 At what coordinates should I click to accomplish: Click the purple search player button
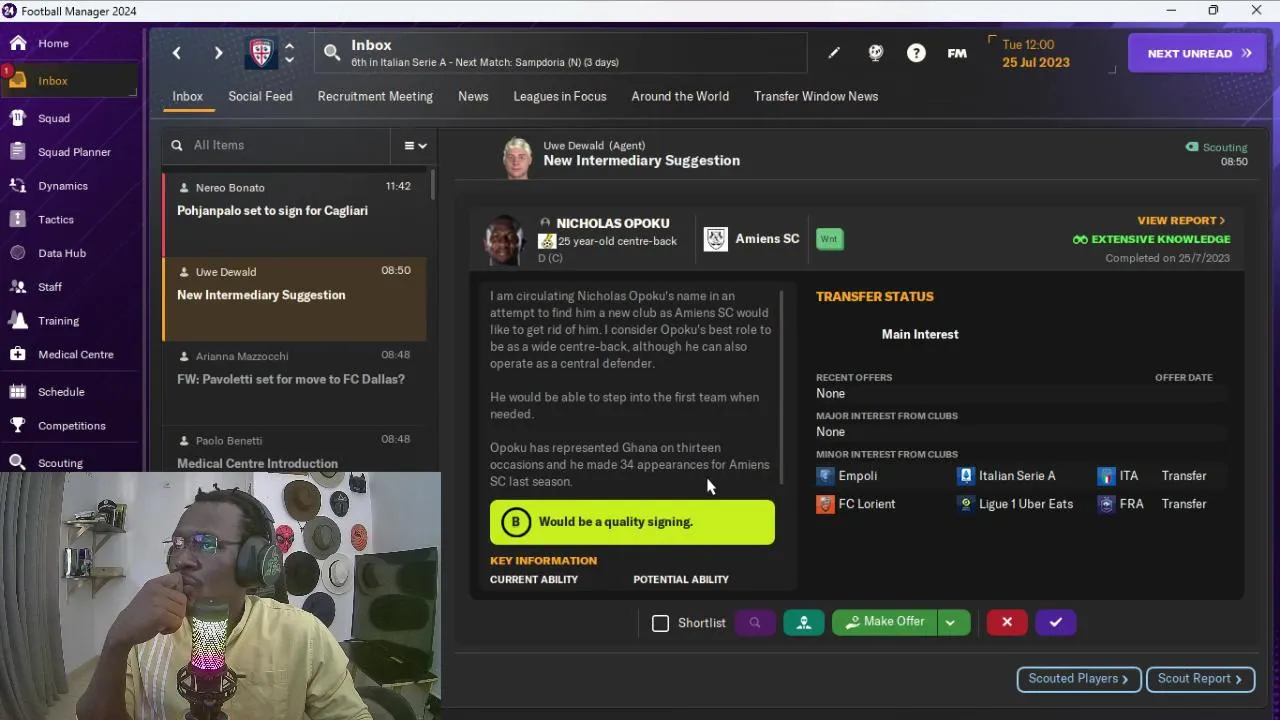[x=755, y=622]
